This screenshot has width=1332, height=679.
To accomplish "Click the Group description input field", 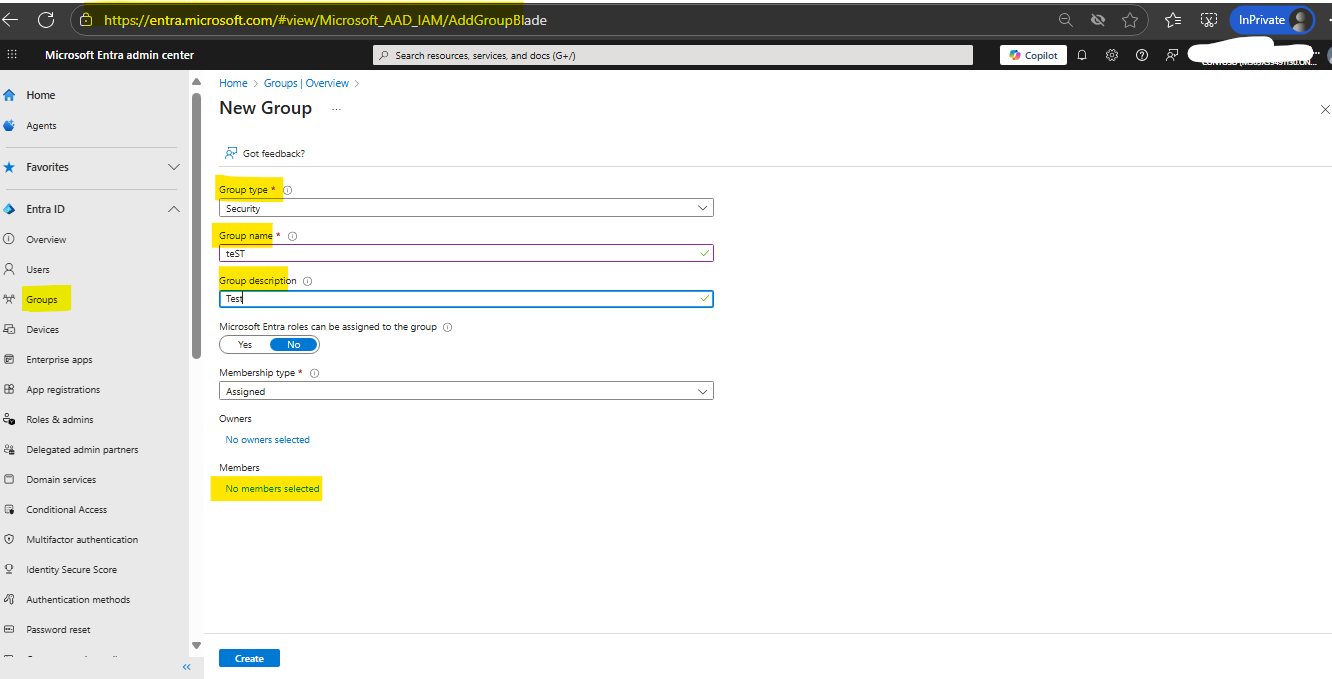I will point(466,298).
